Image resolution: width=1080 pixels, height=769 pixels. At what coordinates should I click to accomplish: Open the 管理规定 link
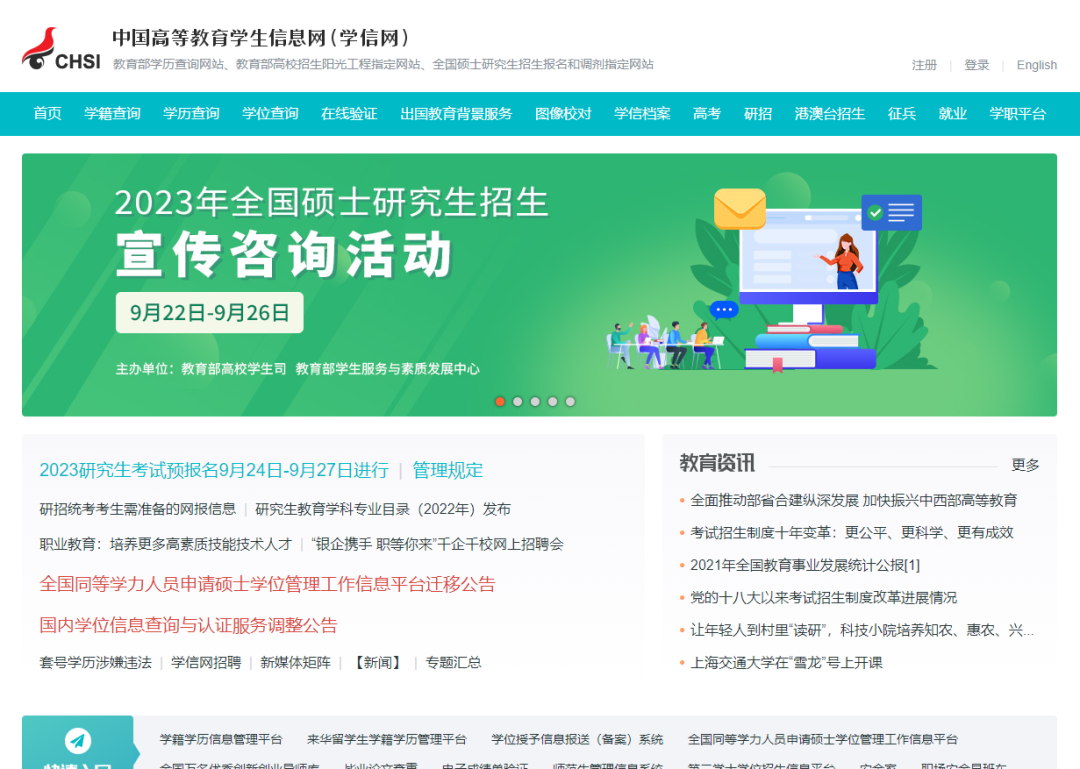448,470
